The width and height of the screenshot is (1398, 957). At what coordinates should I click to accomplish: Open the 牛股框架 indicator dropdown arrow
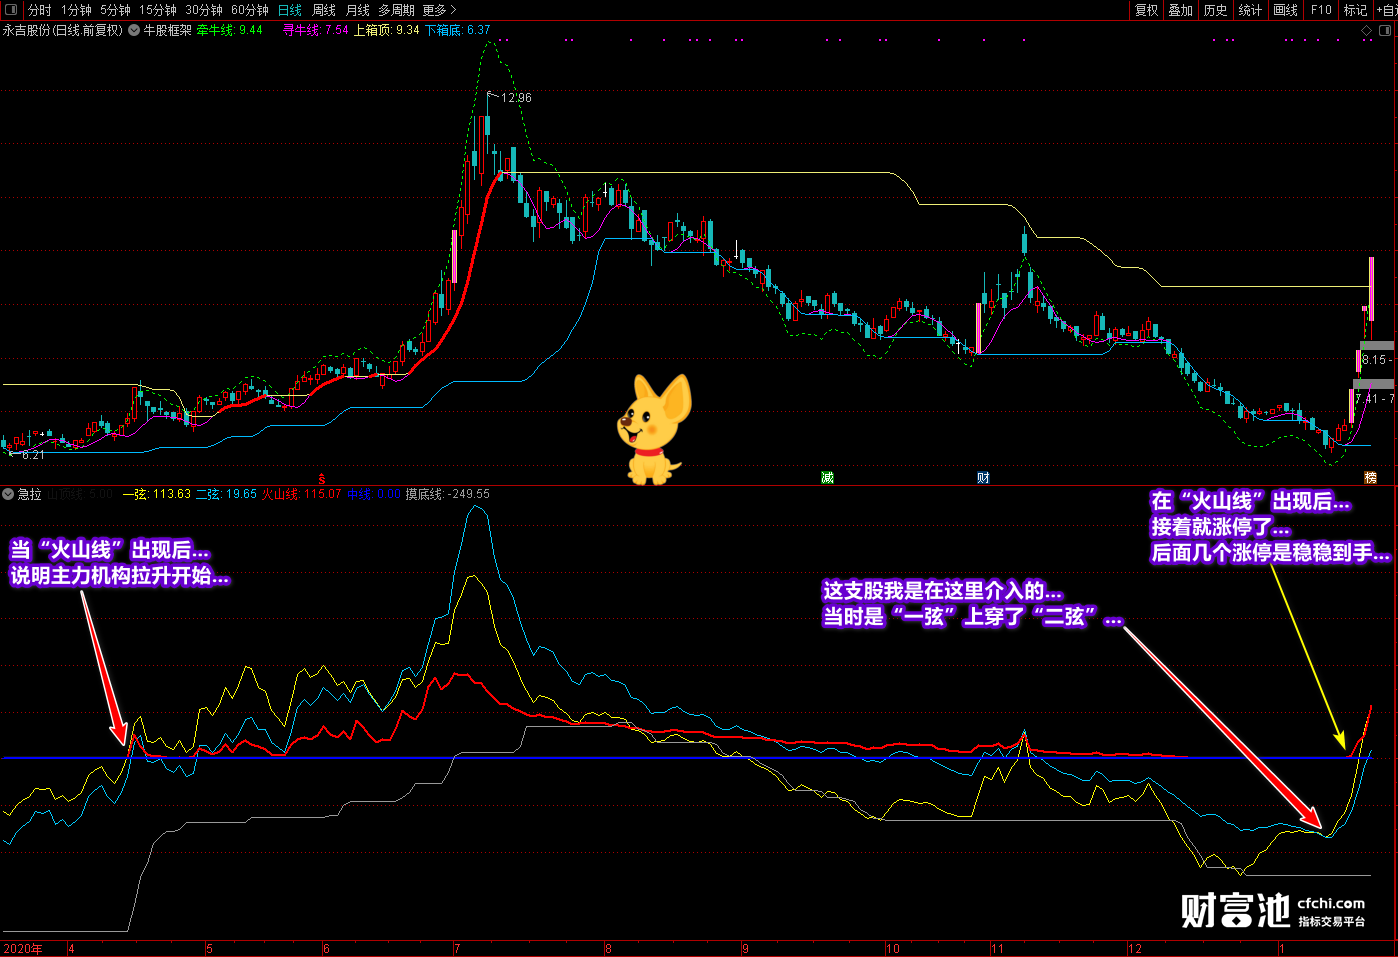tap(134, 30)
